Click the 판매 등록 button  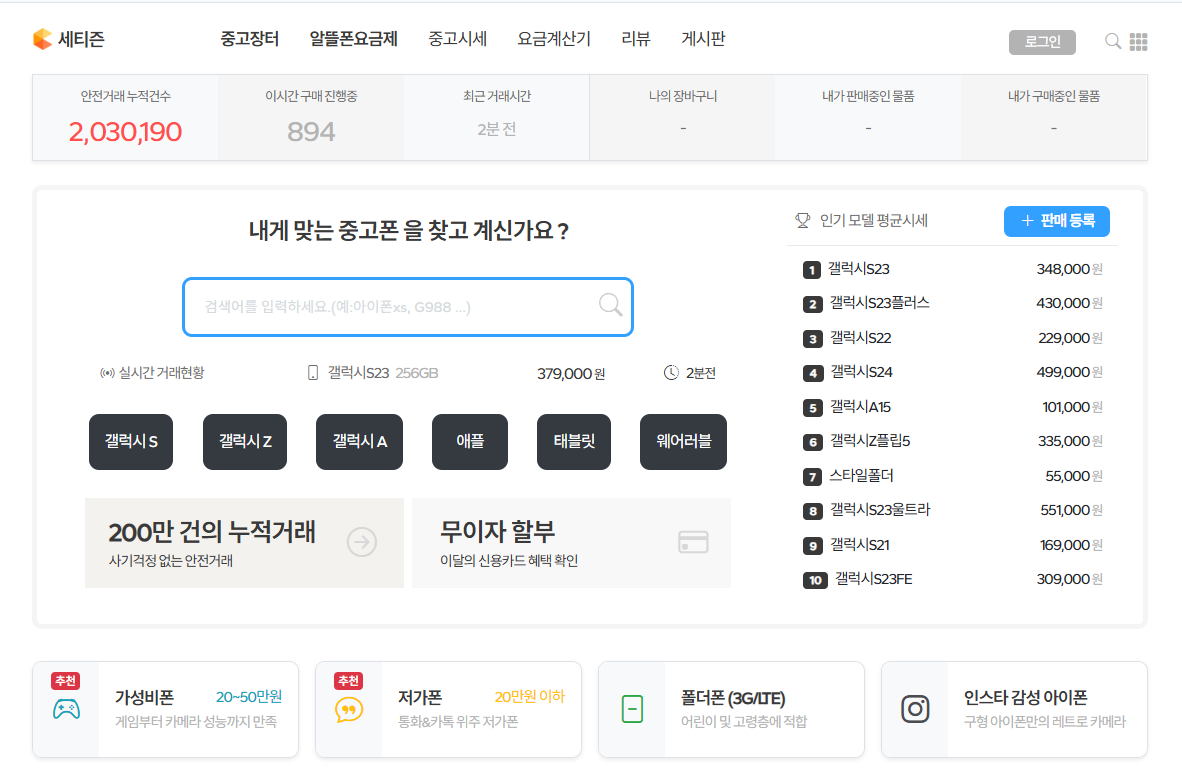coord(1056,221)
